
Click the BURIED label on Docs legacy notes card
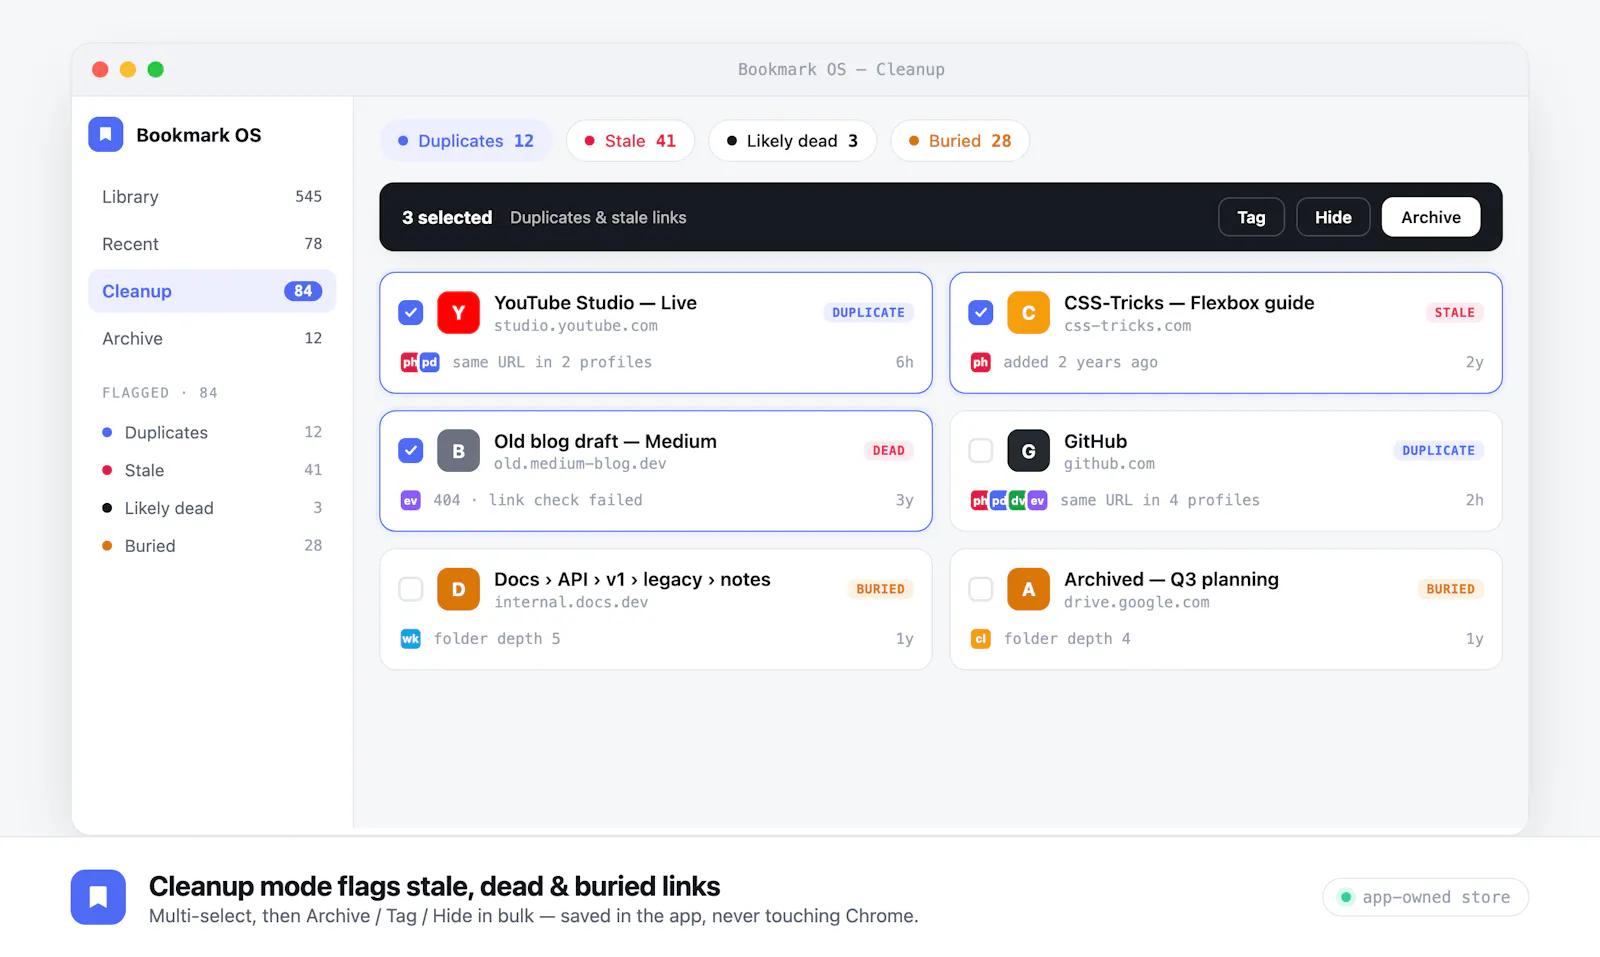(880, 589)
